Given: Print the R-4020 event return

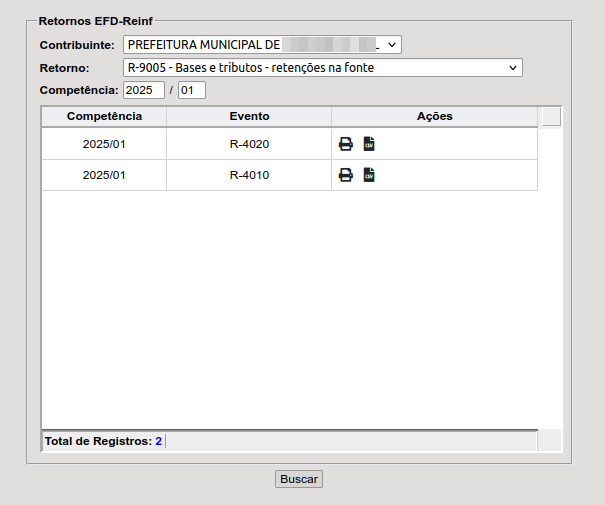Looking at the screenshot, I should [346, 144].
